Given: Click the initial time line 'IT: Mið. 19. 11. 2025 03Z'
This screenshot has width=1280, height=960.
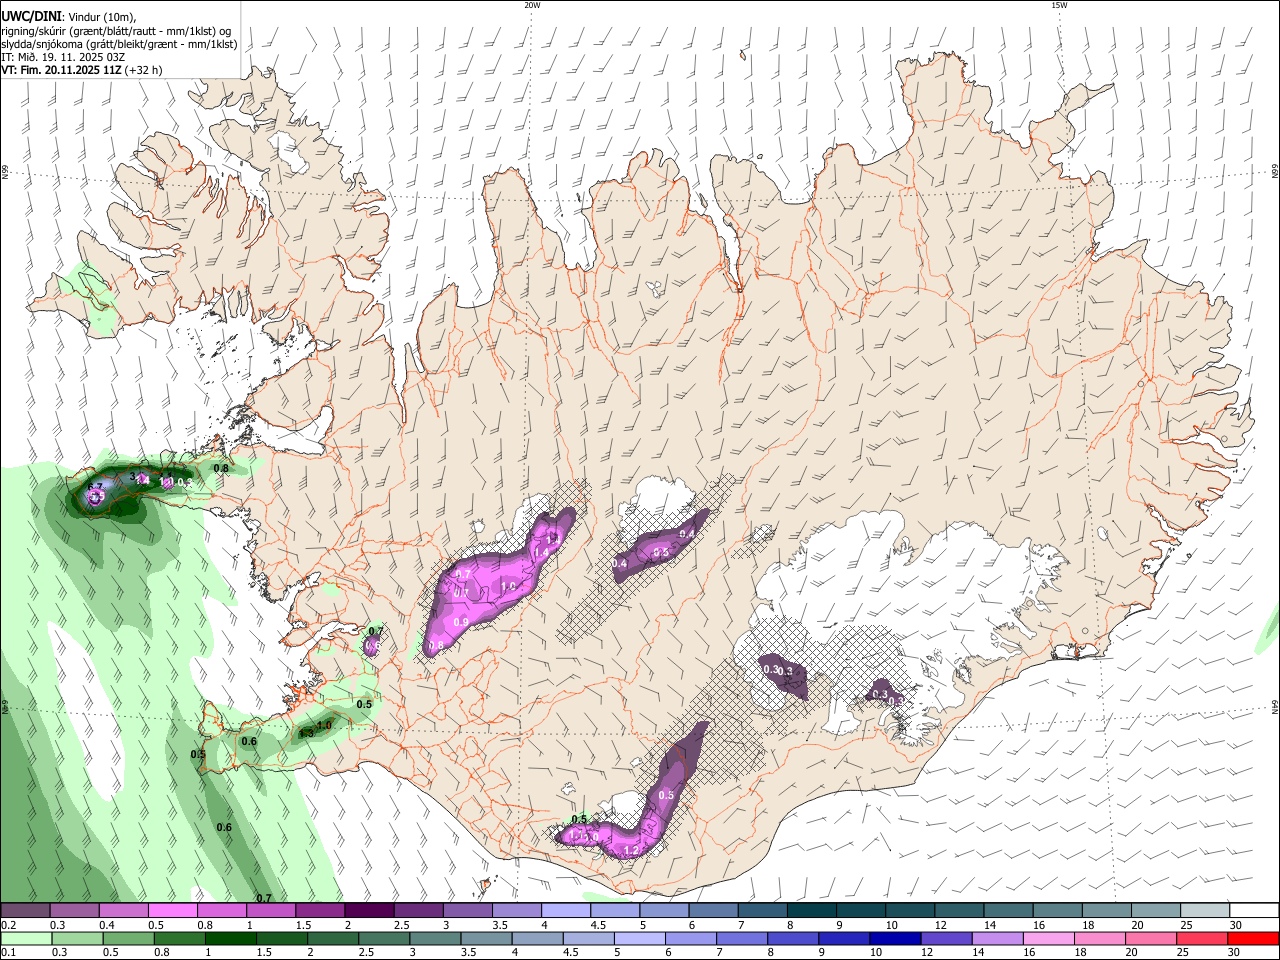Looking at the screenshot, I should click(x=63, y=57).
